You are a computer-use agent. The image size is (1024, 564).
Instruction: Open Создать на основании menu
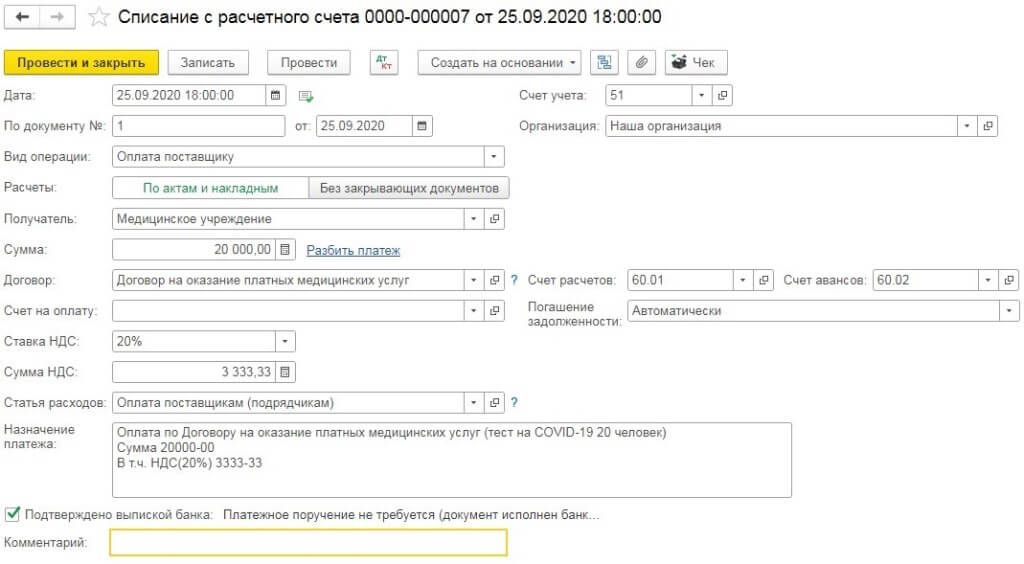click(x=500, y=63)
